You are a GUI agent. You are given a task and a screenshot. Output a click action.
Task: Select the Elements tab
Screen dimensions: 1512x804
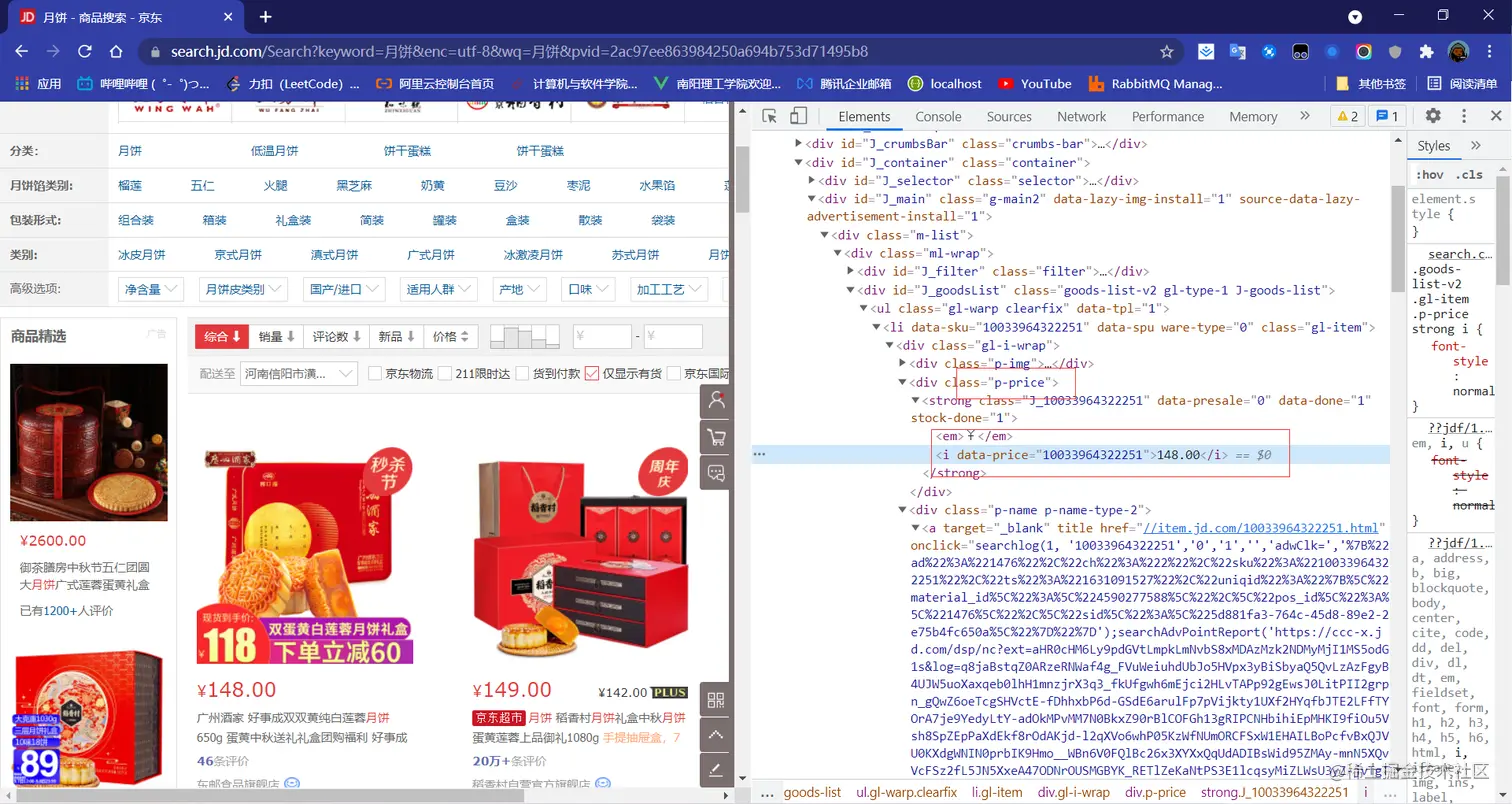click(x=864, y=116)
